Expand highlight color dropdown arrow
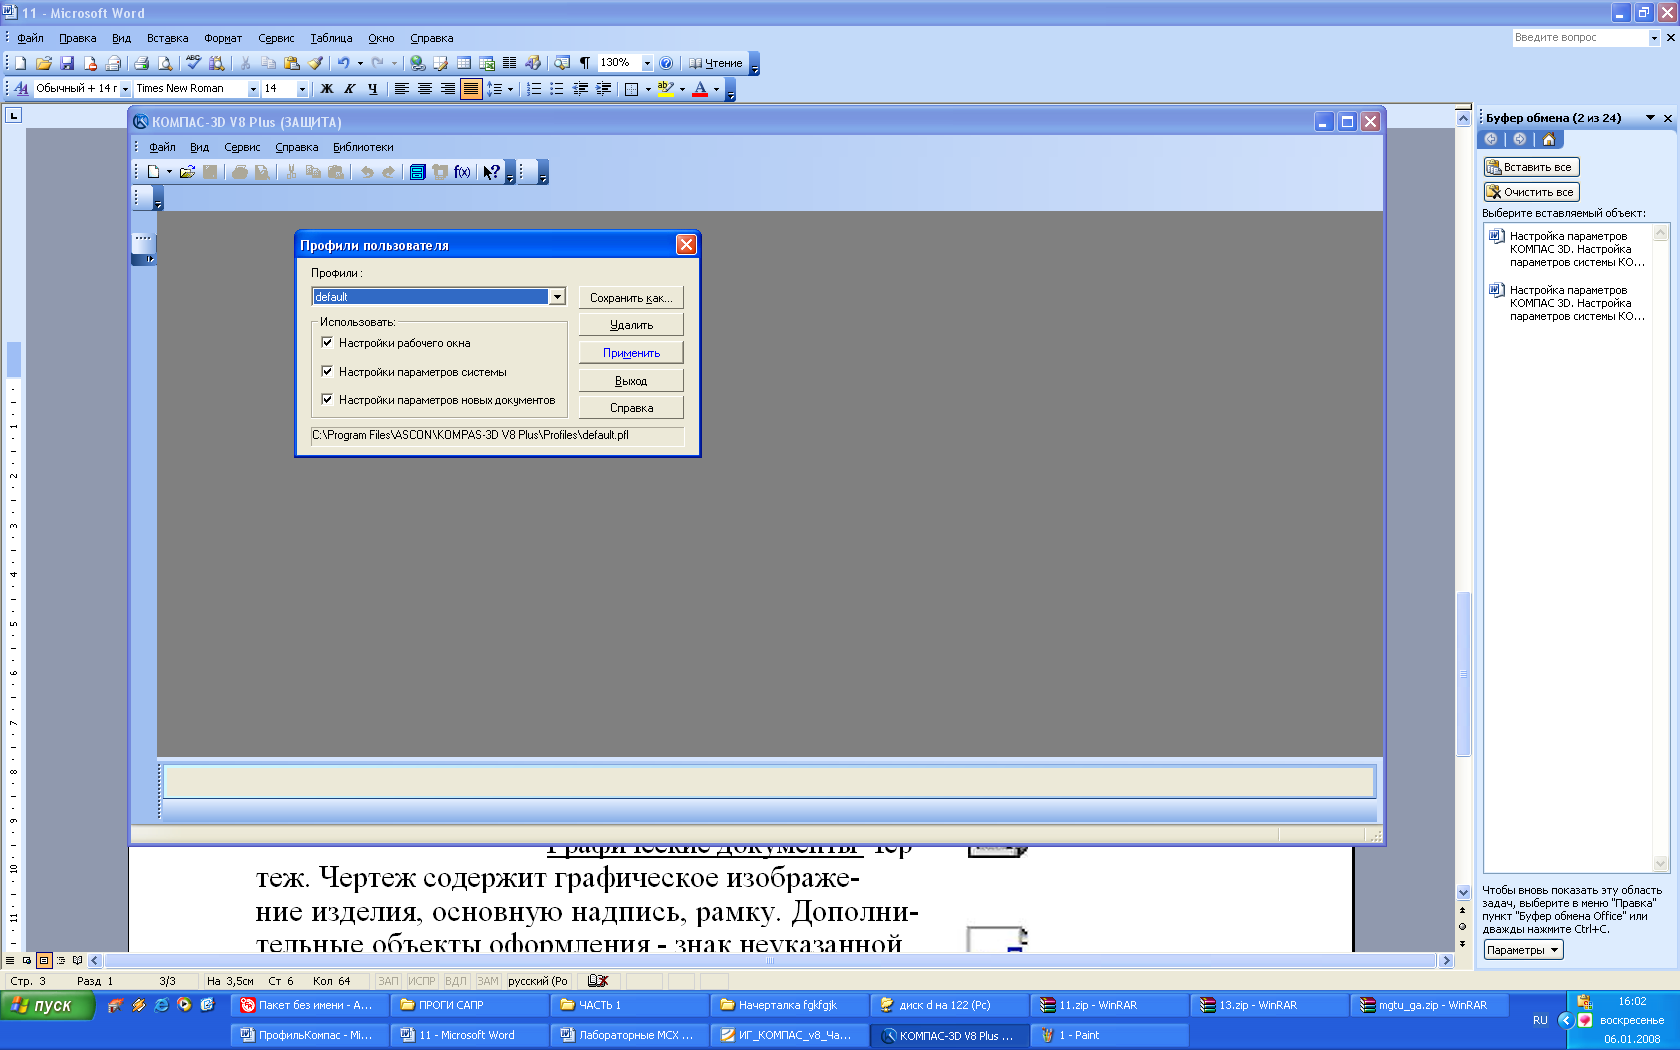1680x1050 pixels. [682, 89]
